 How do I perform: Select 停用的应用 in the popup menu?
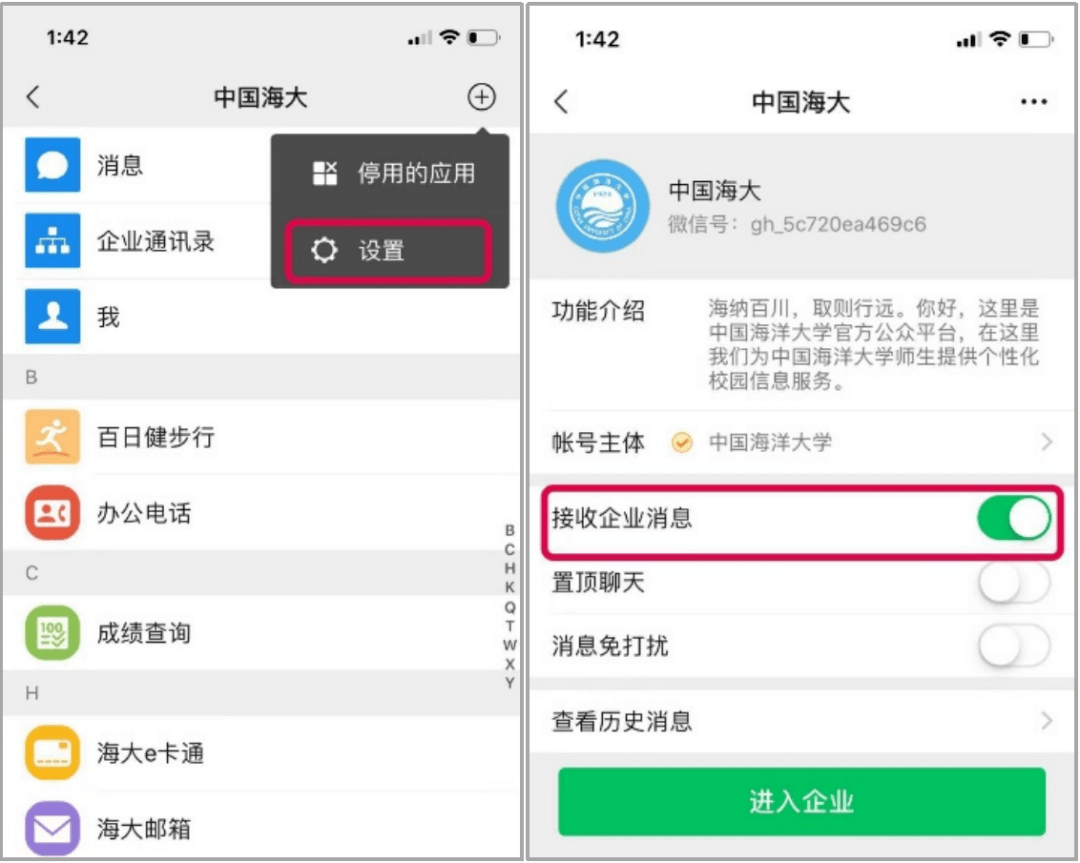(393, 173)
